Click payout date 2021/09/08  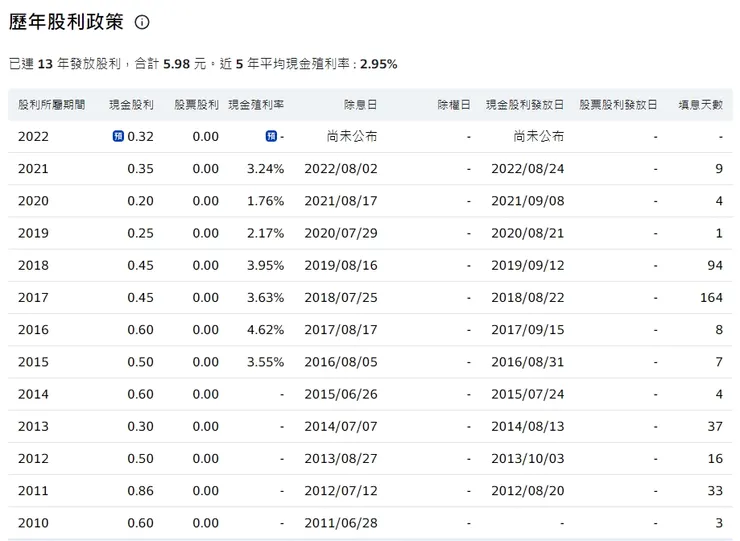pyautogui.click(x=528, y=201)
